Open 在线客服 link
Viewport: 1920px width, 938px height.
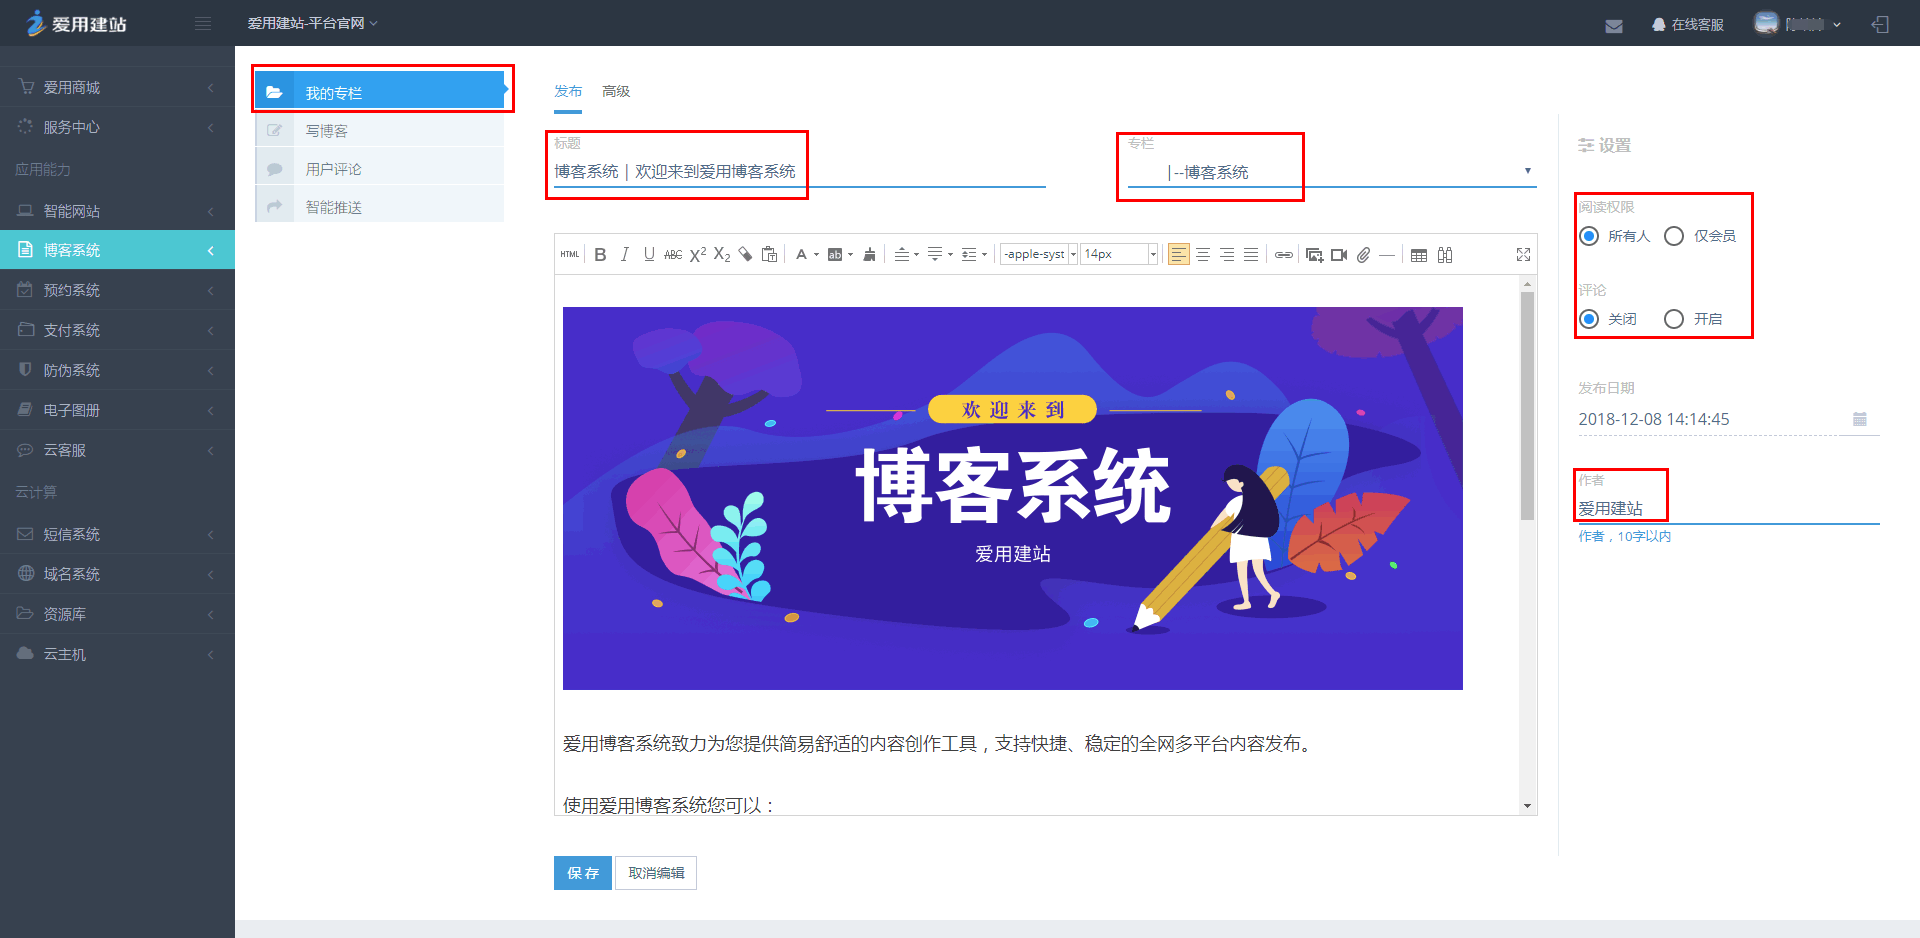click(1688, 24)
